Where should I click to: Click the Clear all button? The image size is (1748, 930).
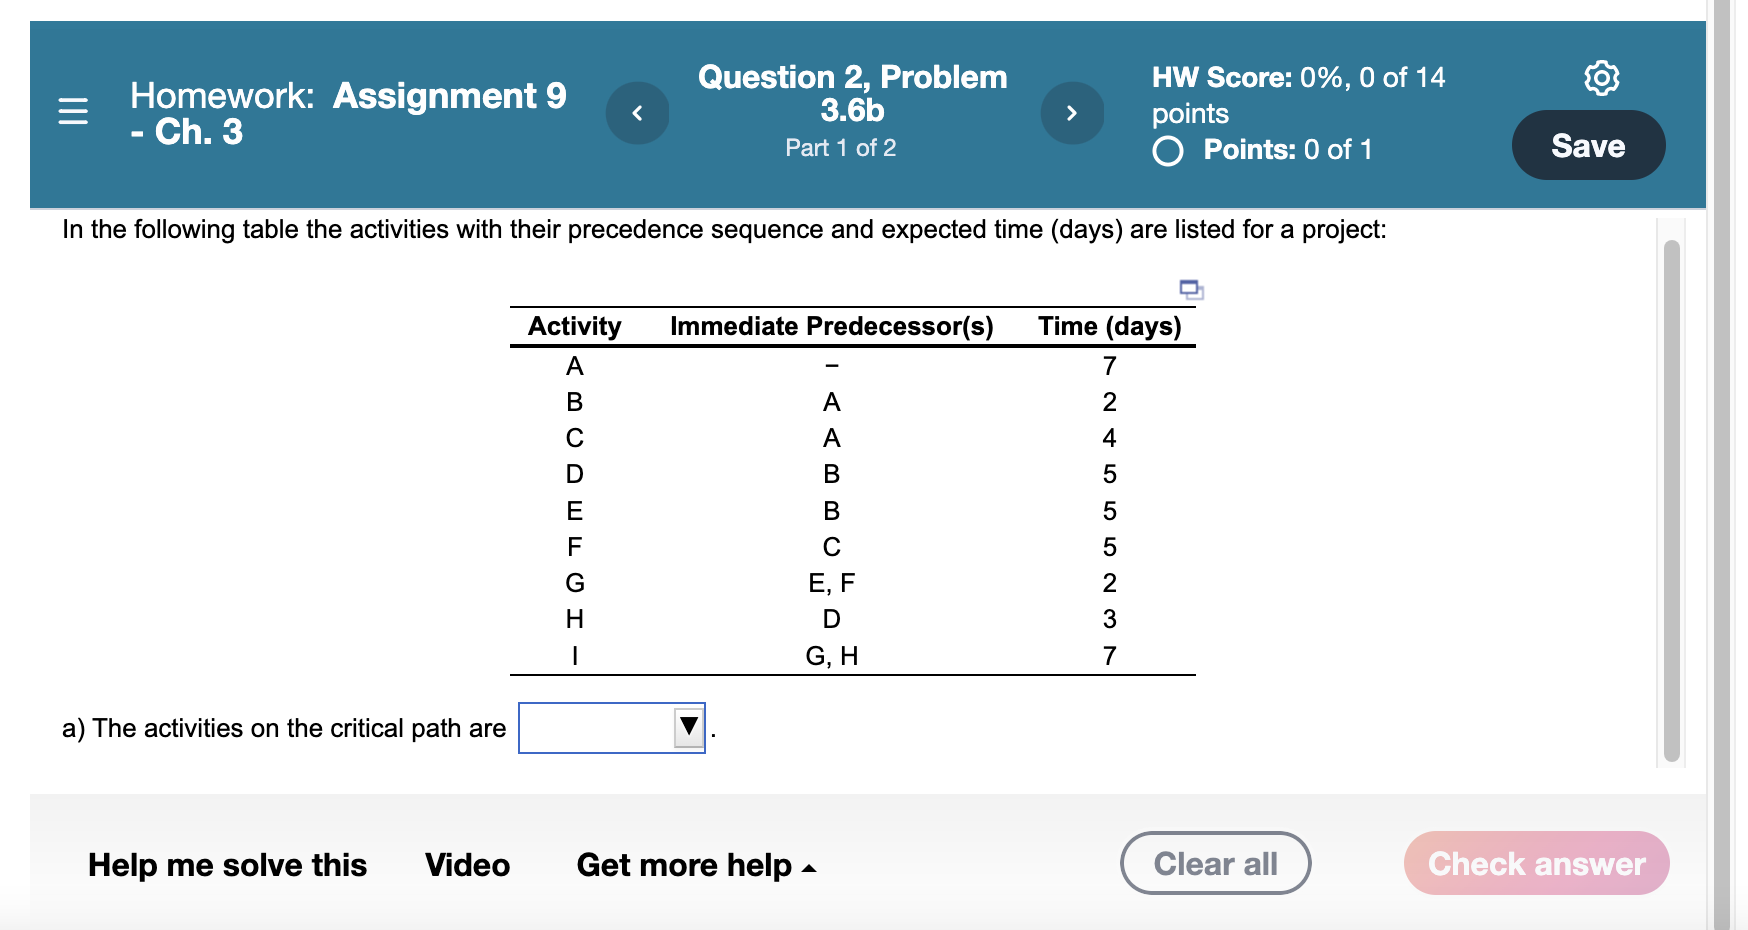point(1215,862)
